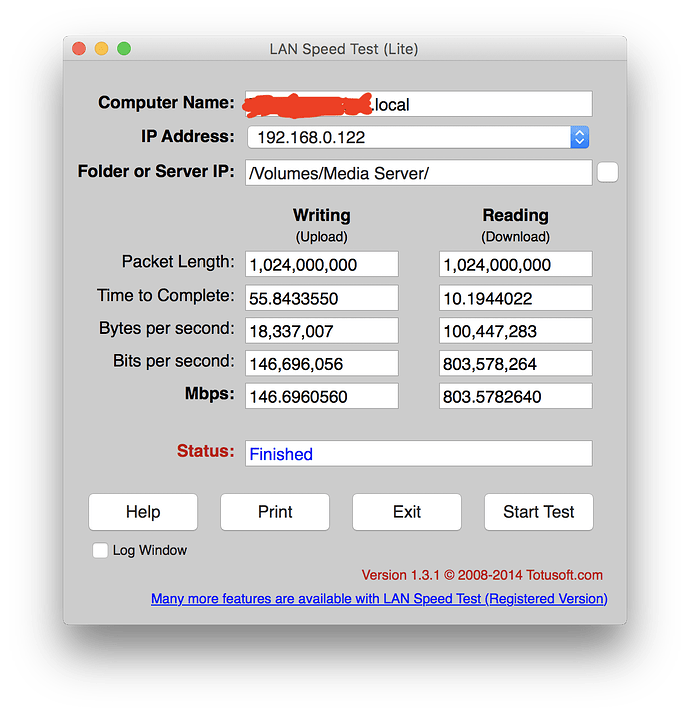
Task: Click the Reading (Download) column header
Action: pyautogui.click(x=516, y=225)
